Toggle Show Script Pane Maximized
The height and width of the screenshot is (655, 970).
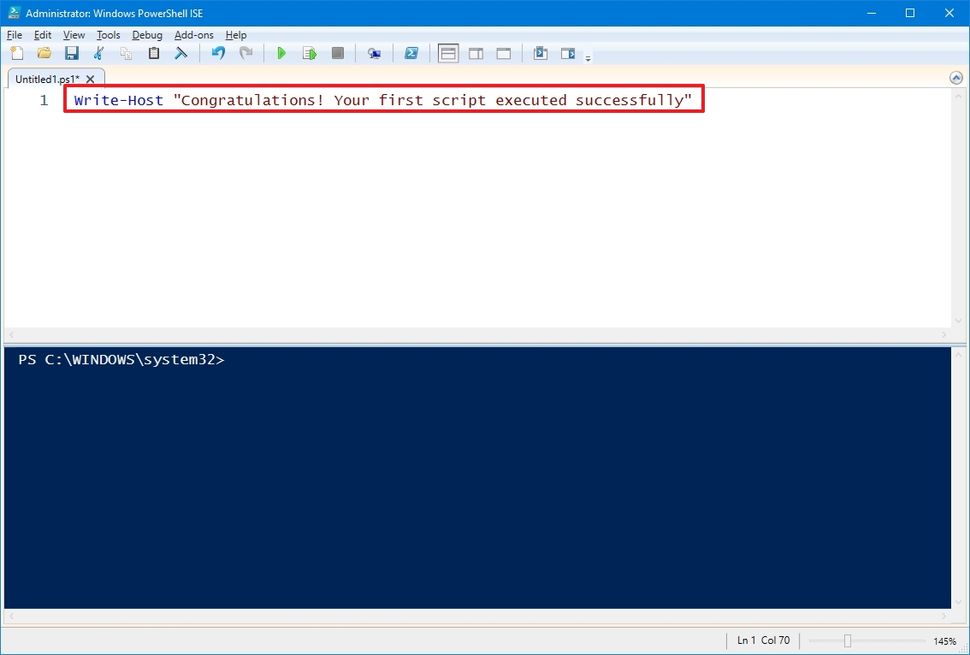503,53
